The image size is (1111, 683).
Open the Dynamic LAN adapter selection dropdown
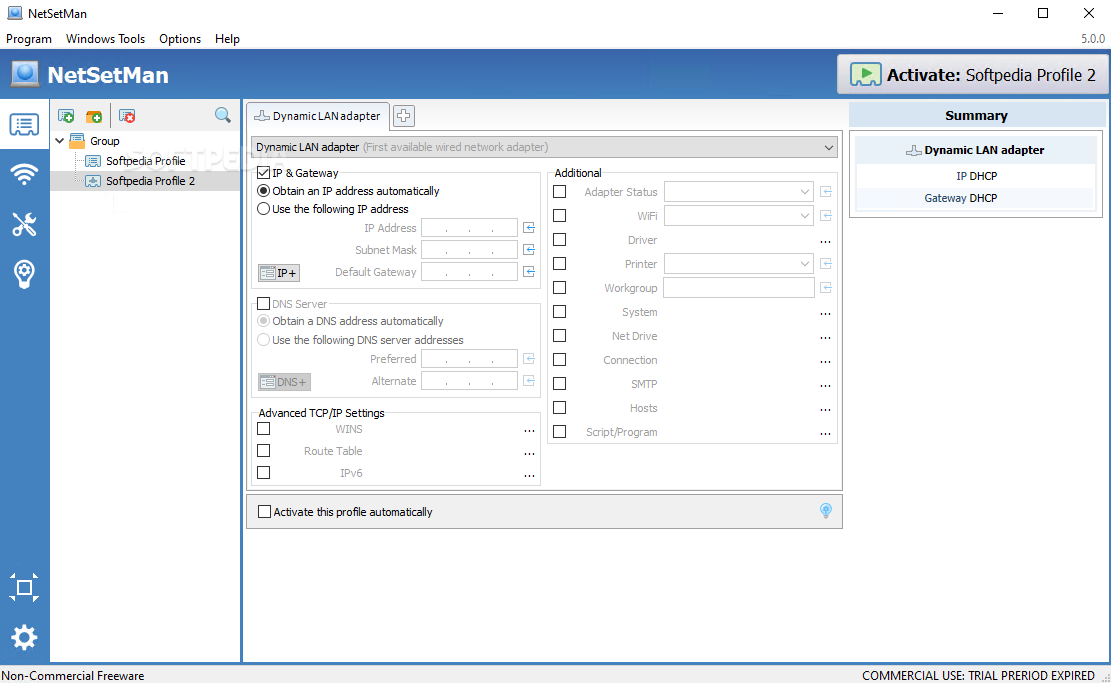[x=544, y=147]
